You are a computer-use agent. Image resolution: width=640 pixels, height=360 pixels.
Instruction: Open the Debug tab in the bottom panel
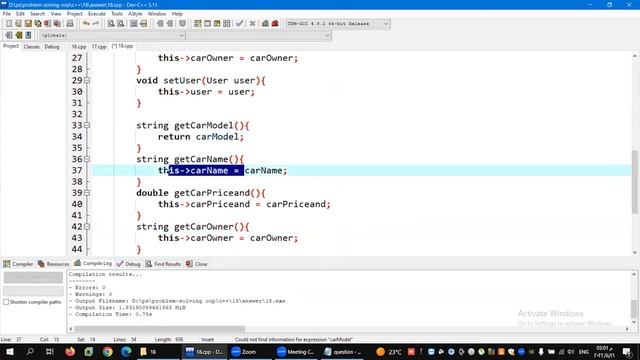[129, 264]
